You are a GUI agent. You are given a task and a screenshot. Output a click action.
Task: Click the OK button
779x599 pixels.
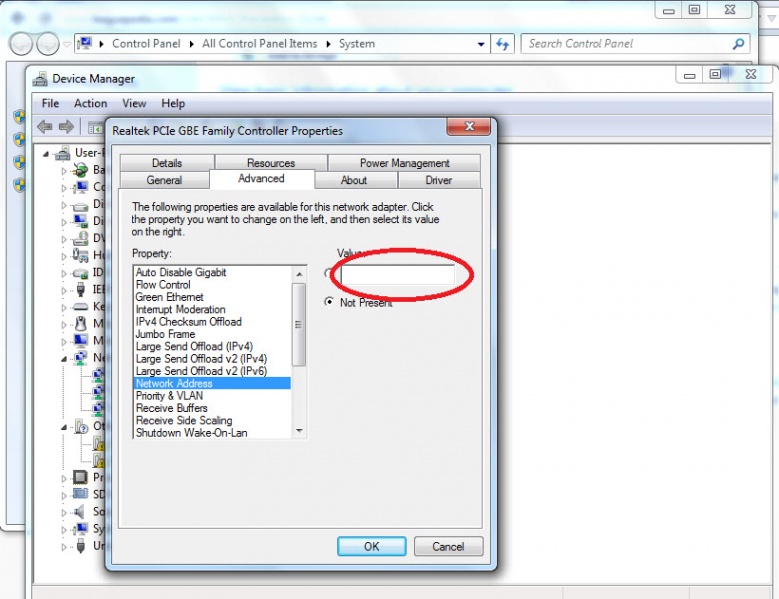point(372,546)
